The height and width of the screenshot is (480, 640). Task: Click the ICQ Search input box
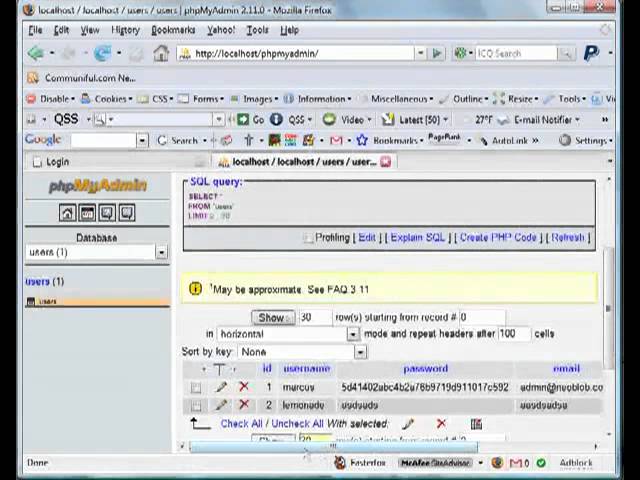pyautogui.click(x=516, y=53)
